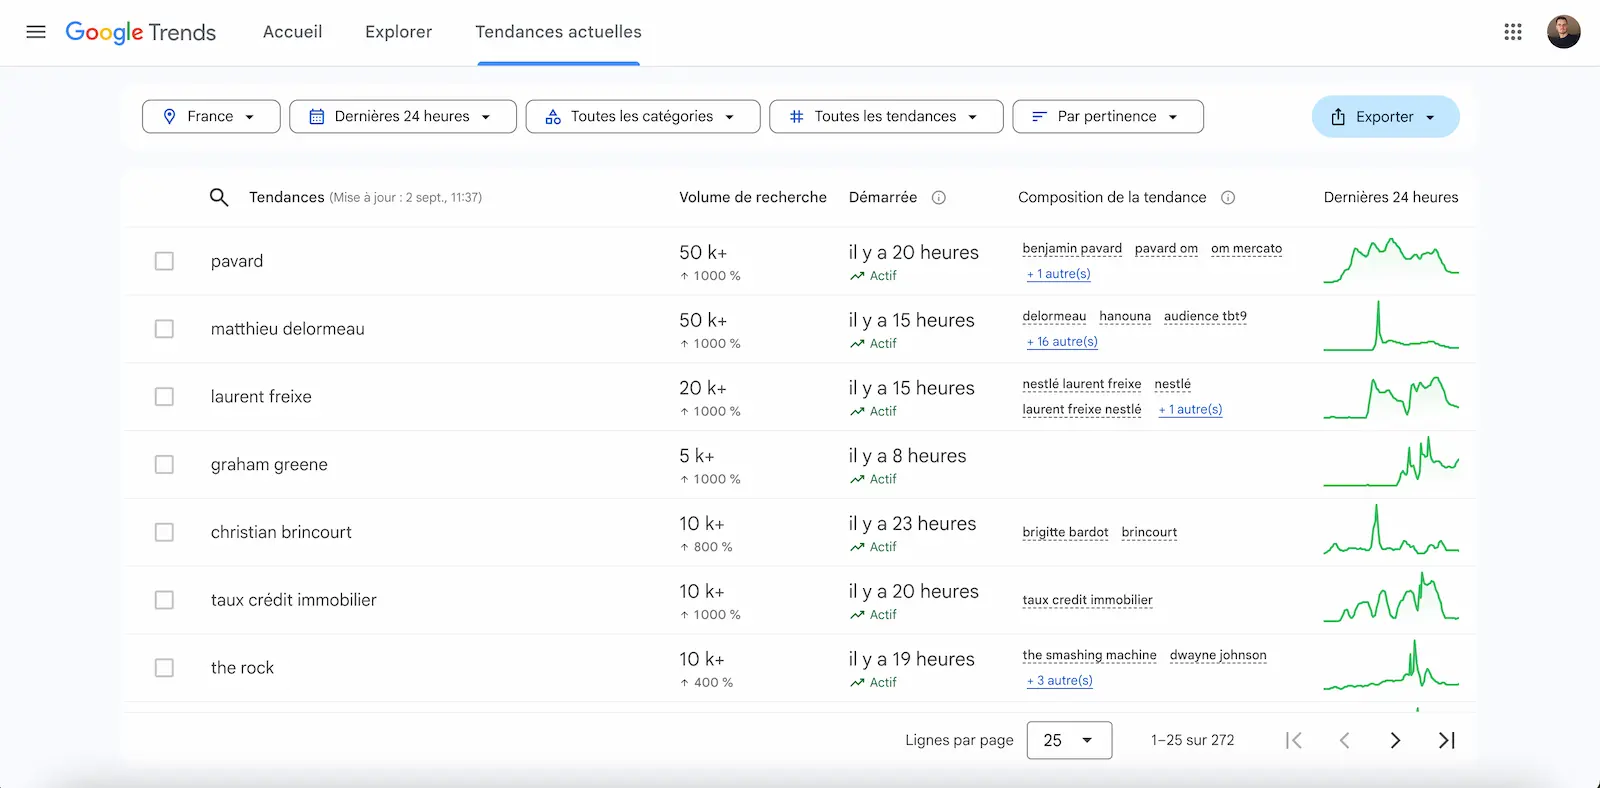This screenshot has width=1600, height=788.
Task: Click the pavard om query chip
Action: click(x=1166, y=249)
